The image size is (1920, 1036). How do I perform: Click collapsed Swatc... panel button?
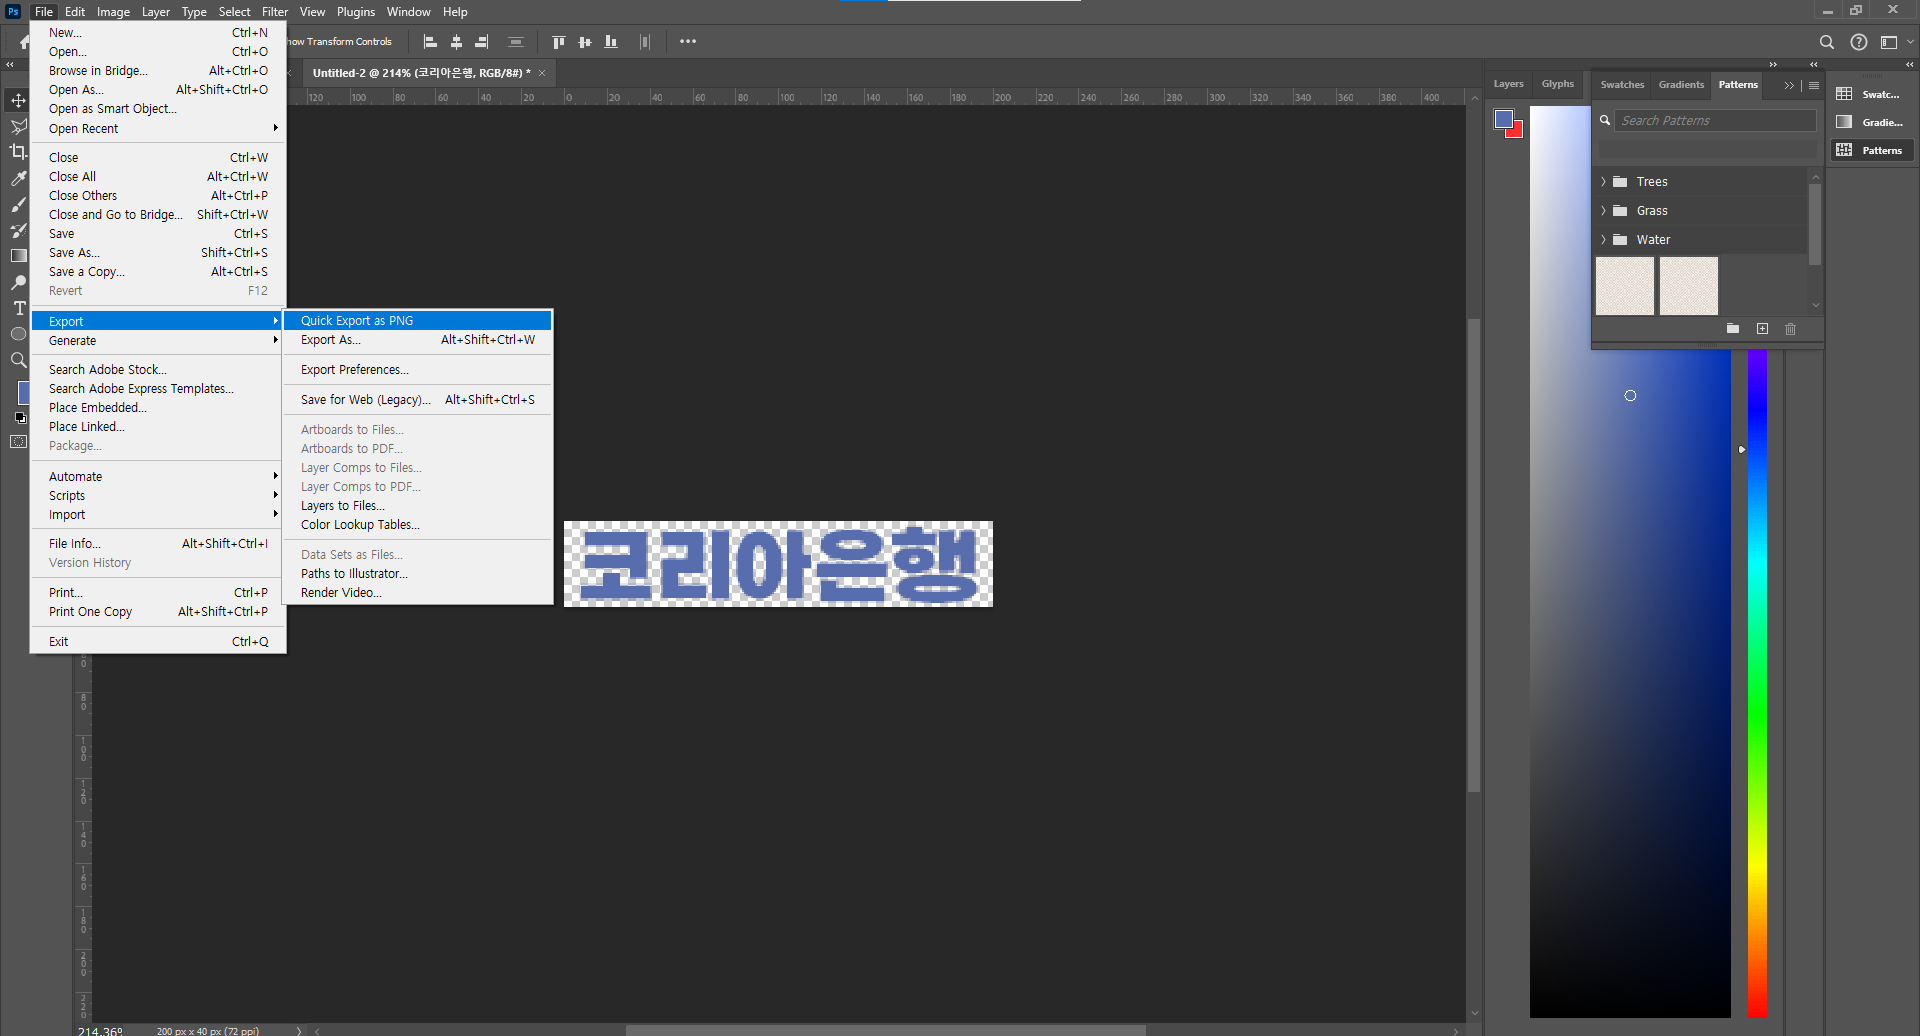(1872, 94)
